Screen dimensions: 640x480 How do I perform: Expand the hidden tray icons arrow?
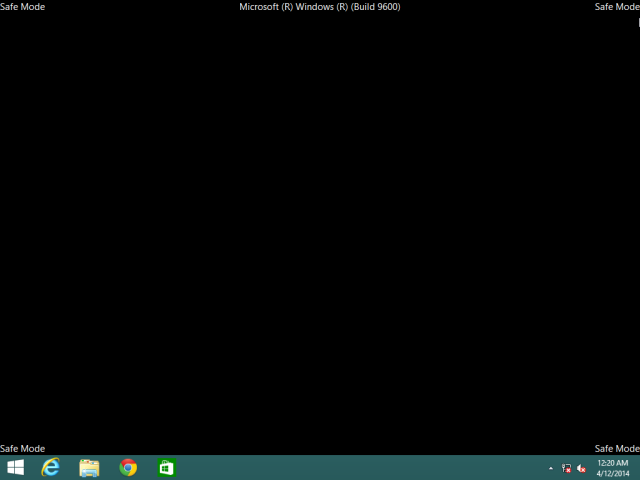(550, 468)
